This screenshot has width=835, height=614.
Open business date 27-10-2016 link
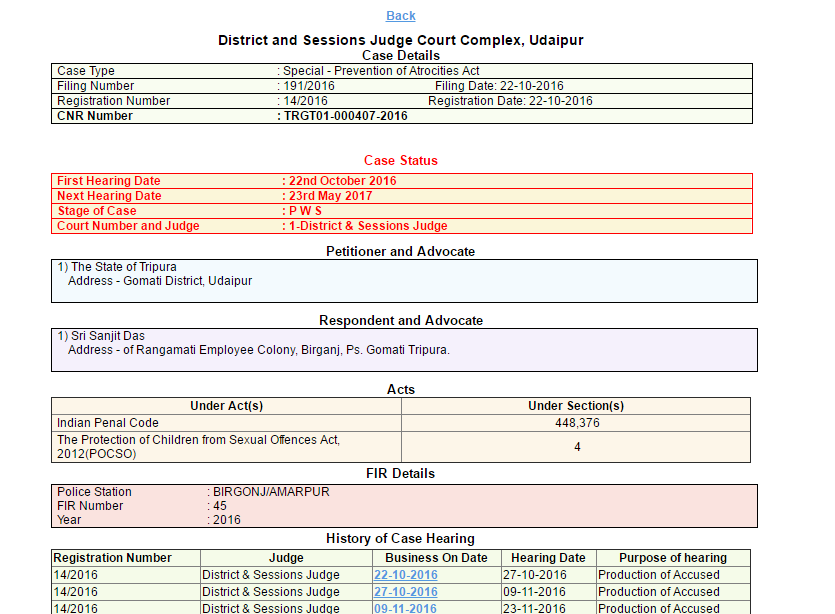pyautogui.click(x=406, y=592)
